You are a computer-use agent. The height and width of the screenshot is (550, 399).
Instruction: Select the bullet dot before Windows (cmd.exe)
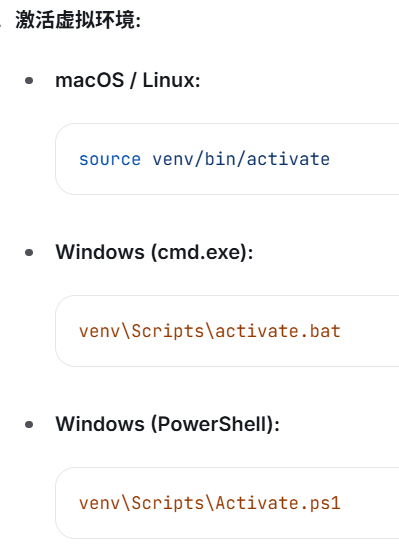click(29, 253)
